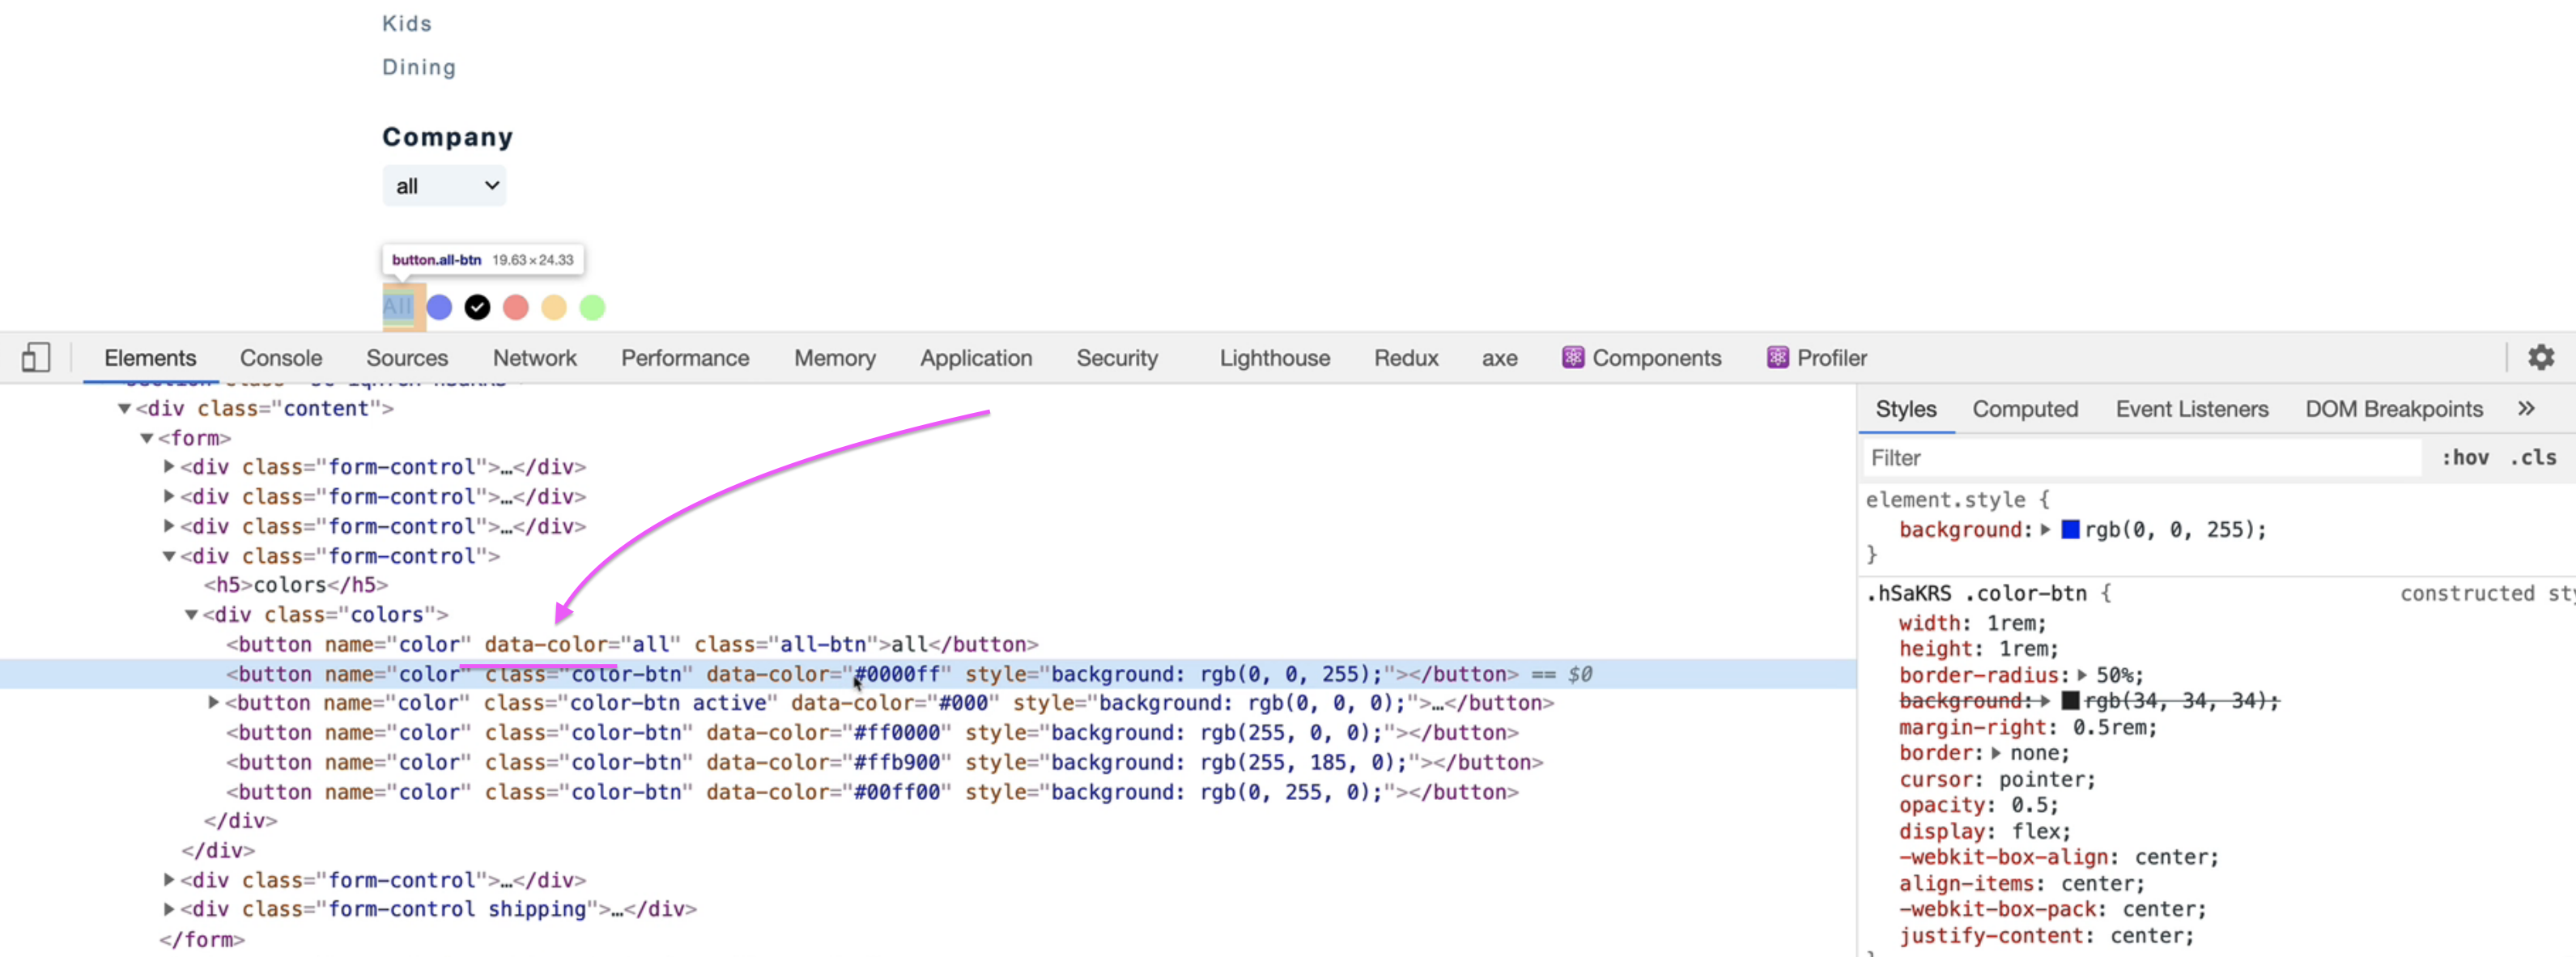Click the All colors button
2576x957 pixels.
click(397, 306)
